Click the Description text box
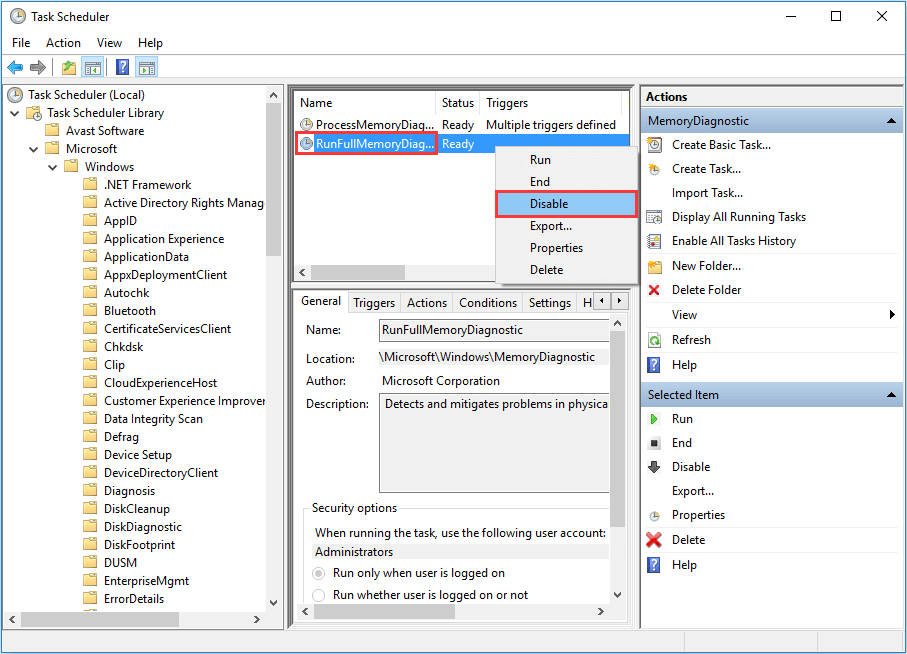This screenshot has height=654, width=907. tap(493, 442)
